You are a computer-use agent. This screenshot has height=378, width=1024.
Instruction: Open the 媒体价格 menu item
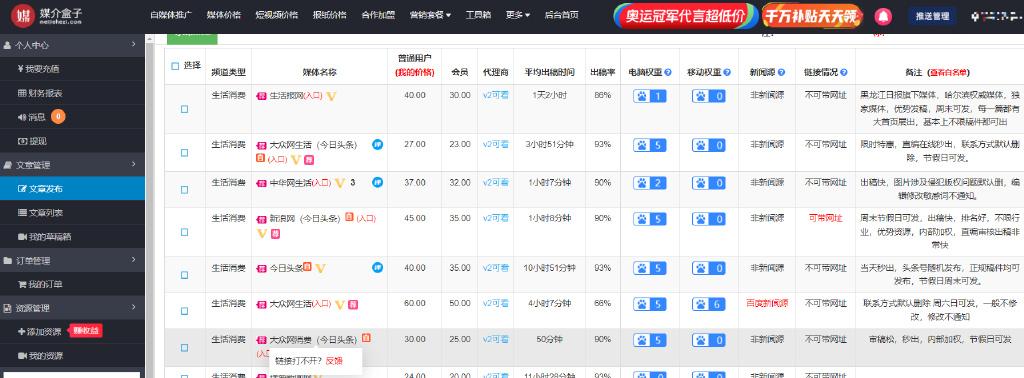(x=223, y=15)
